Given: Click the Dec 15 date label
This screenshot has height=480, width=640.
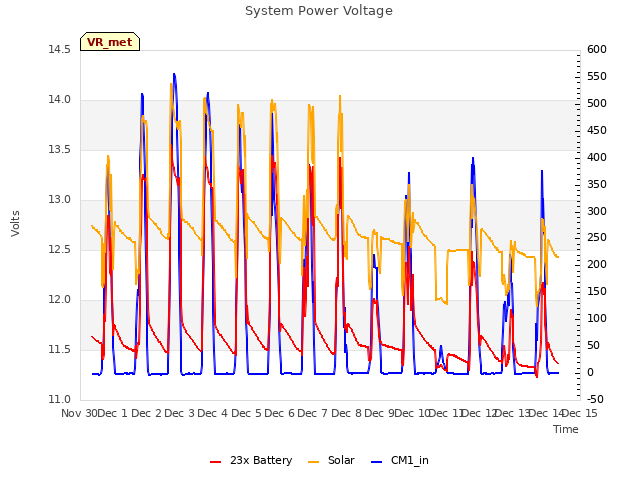Looking at the screenshot, I should point(580,413).
